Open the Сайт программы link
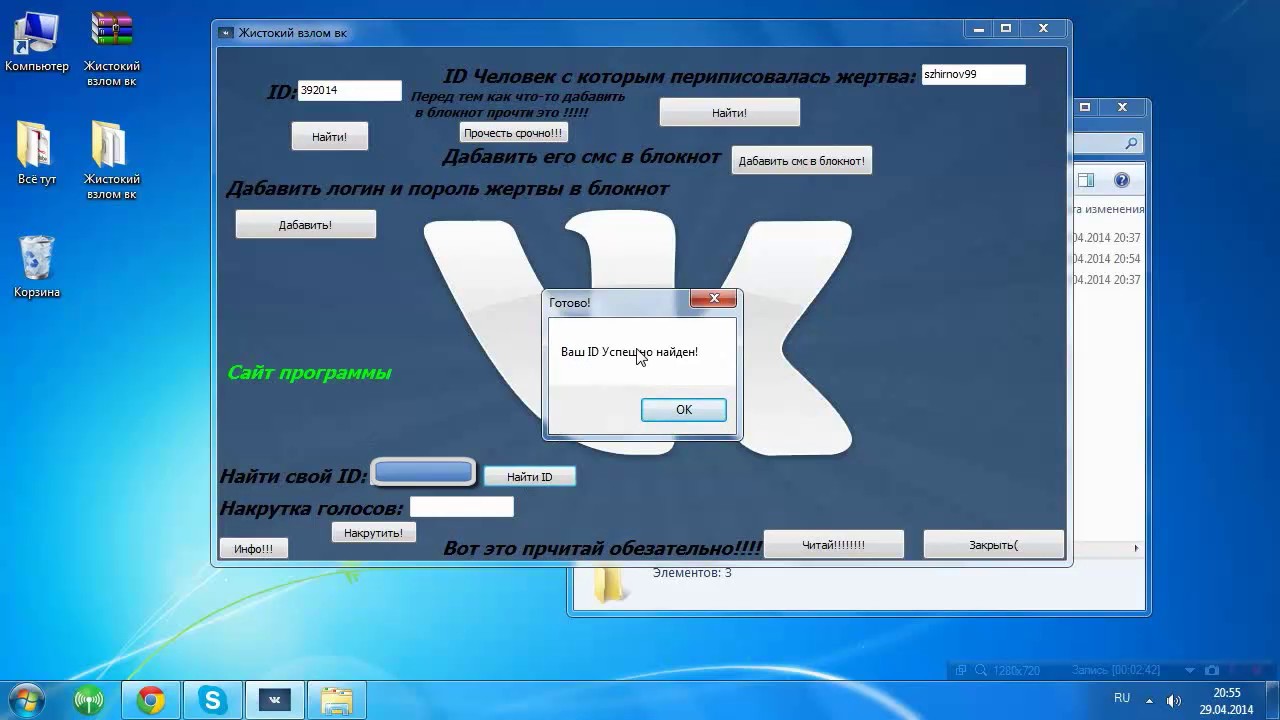Screen dimensions: 1280x720 [x=309, y=373]
